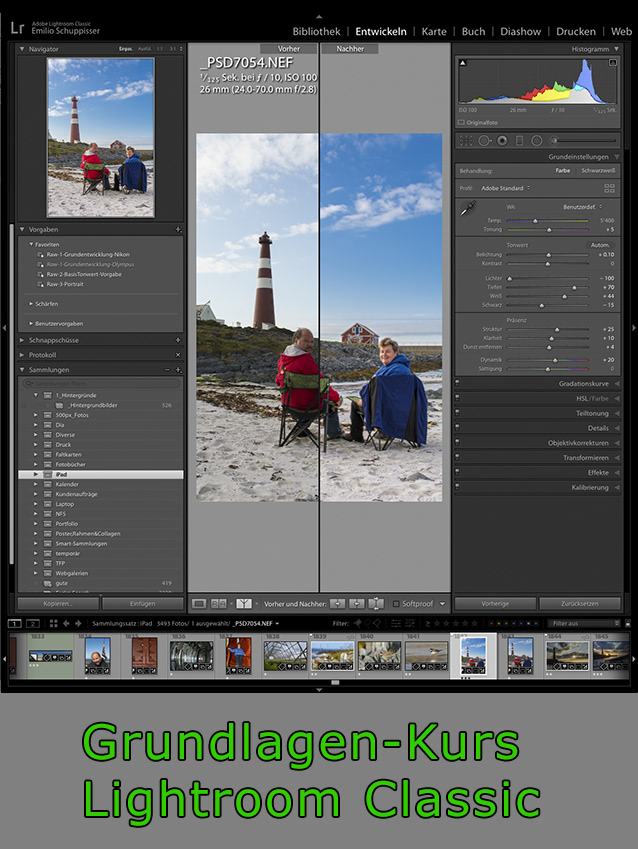
Task: Collapse the Histogramm panel
Action: coord(616,49)
